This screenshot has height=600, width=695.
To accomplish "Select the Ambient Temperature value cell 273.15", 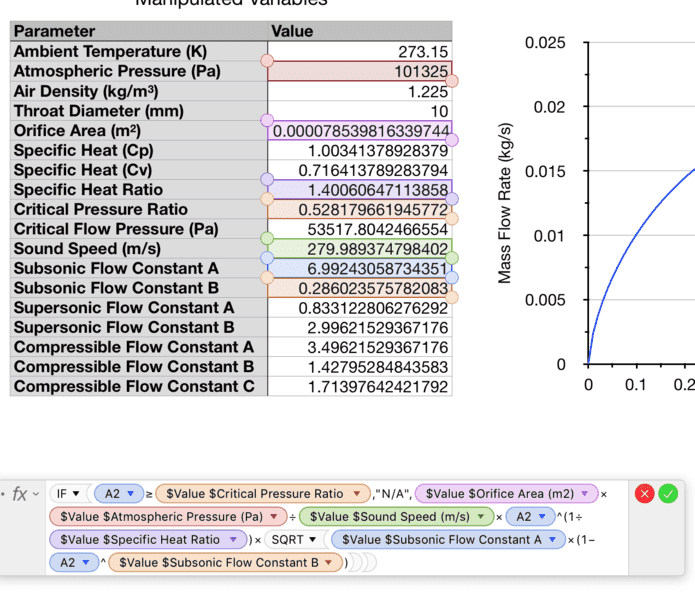I will coord(360,52).
